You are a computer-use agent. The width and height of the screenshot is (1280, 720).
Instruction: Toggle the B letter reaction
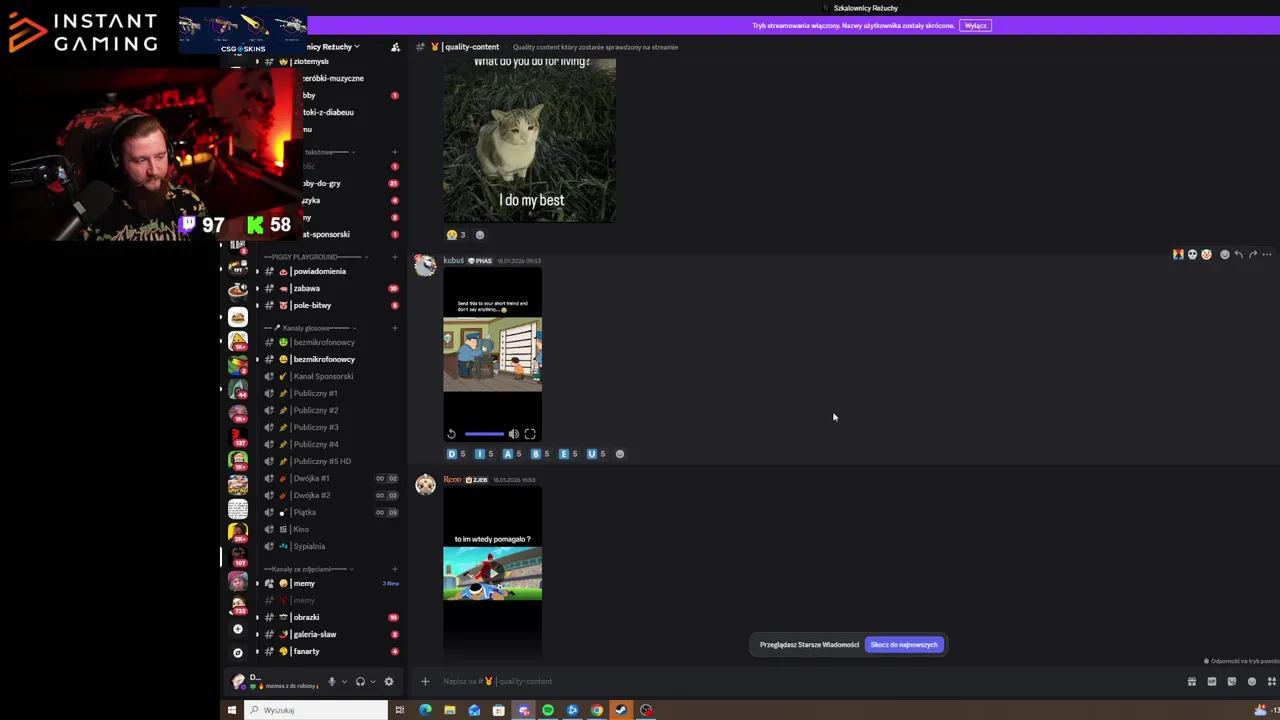540,454
